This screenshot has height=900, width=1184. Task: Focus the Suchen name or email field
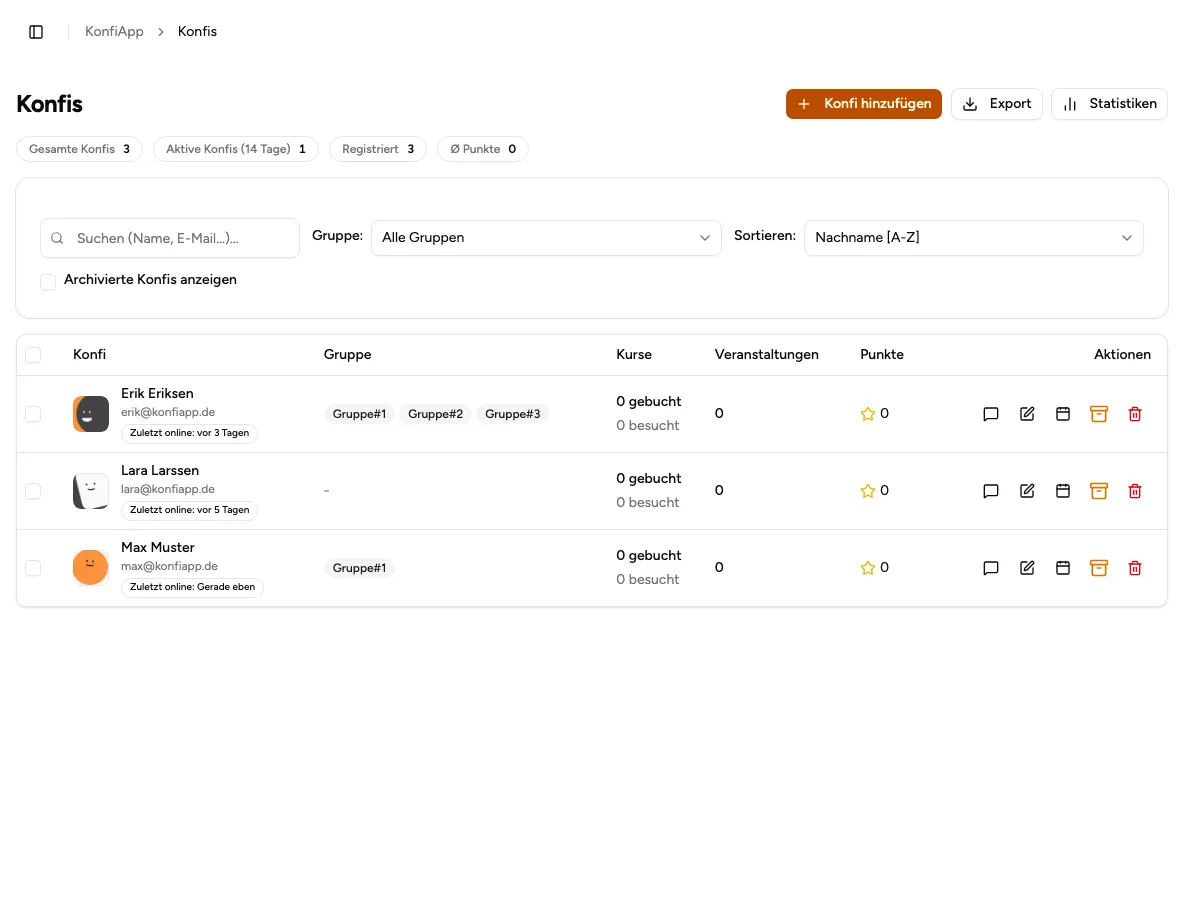click(170, 239)
